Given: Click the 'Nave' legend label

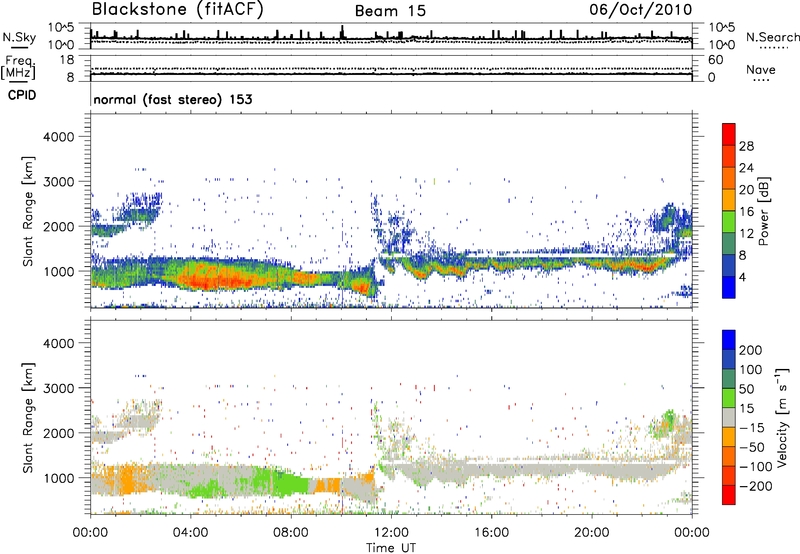Looking at the screenshot, I should pyautogui.click(x=761, y=70).
